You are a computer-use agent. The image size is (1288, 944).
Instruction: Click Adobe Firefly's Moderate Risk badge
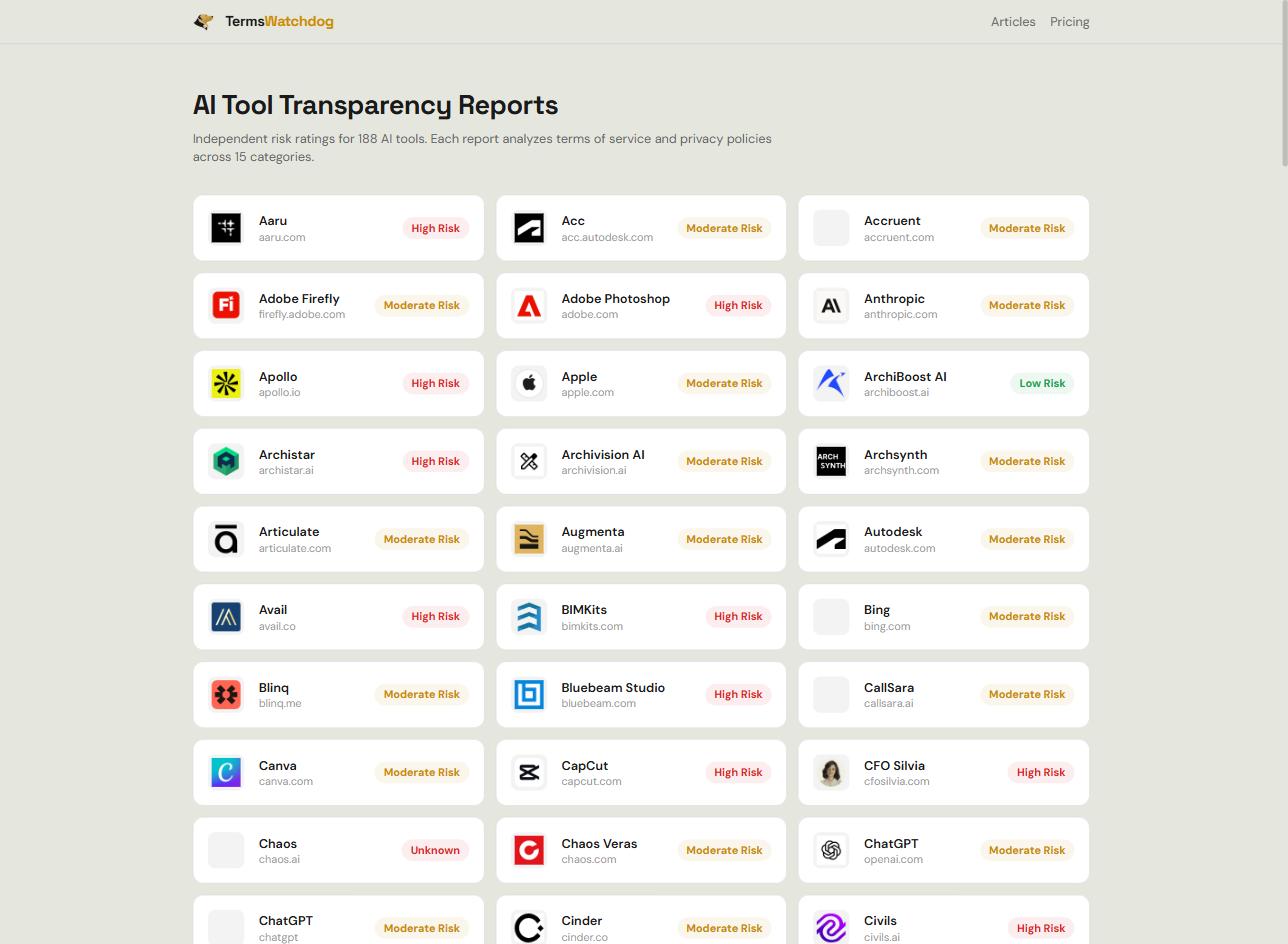pos(422,305)
